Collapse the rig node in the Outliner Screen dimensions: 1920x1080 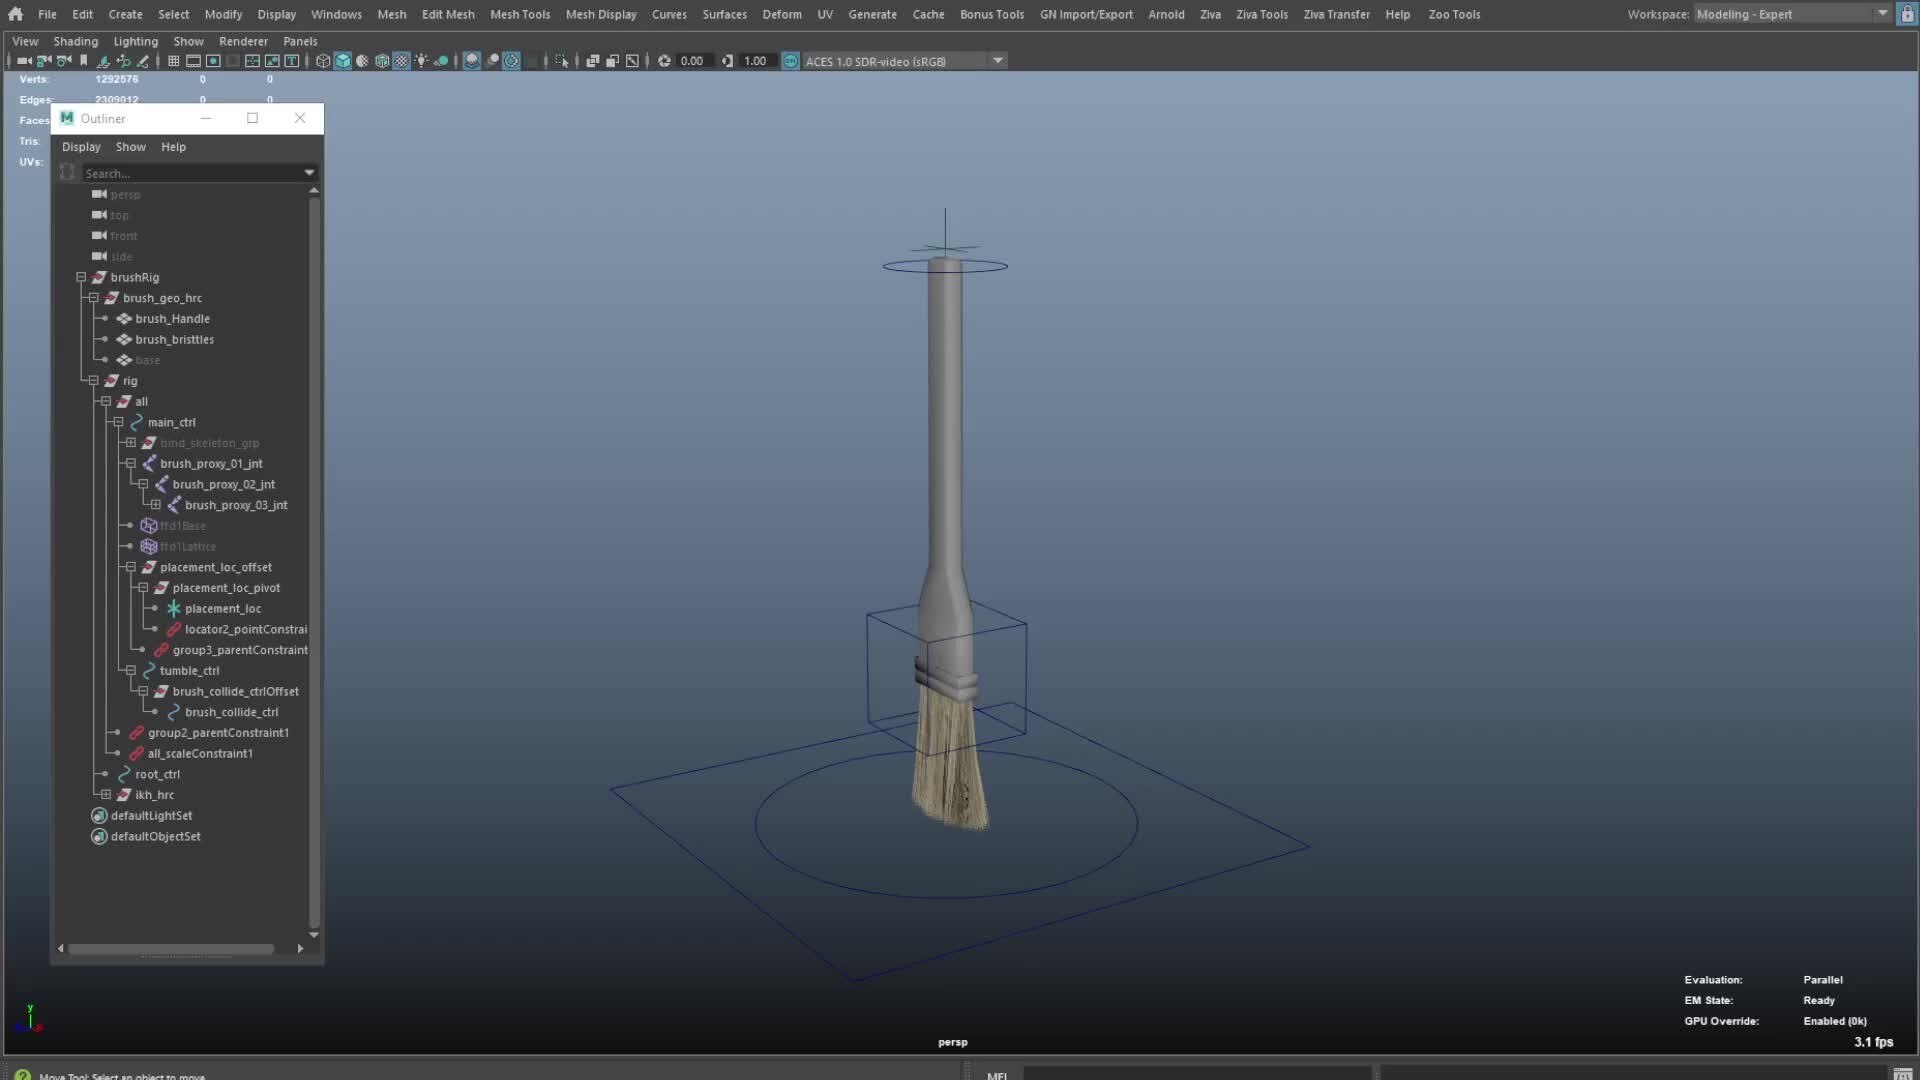[x=93, y=380]
